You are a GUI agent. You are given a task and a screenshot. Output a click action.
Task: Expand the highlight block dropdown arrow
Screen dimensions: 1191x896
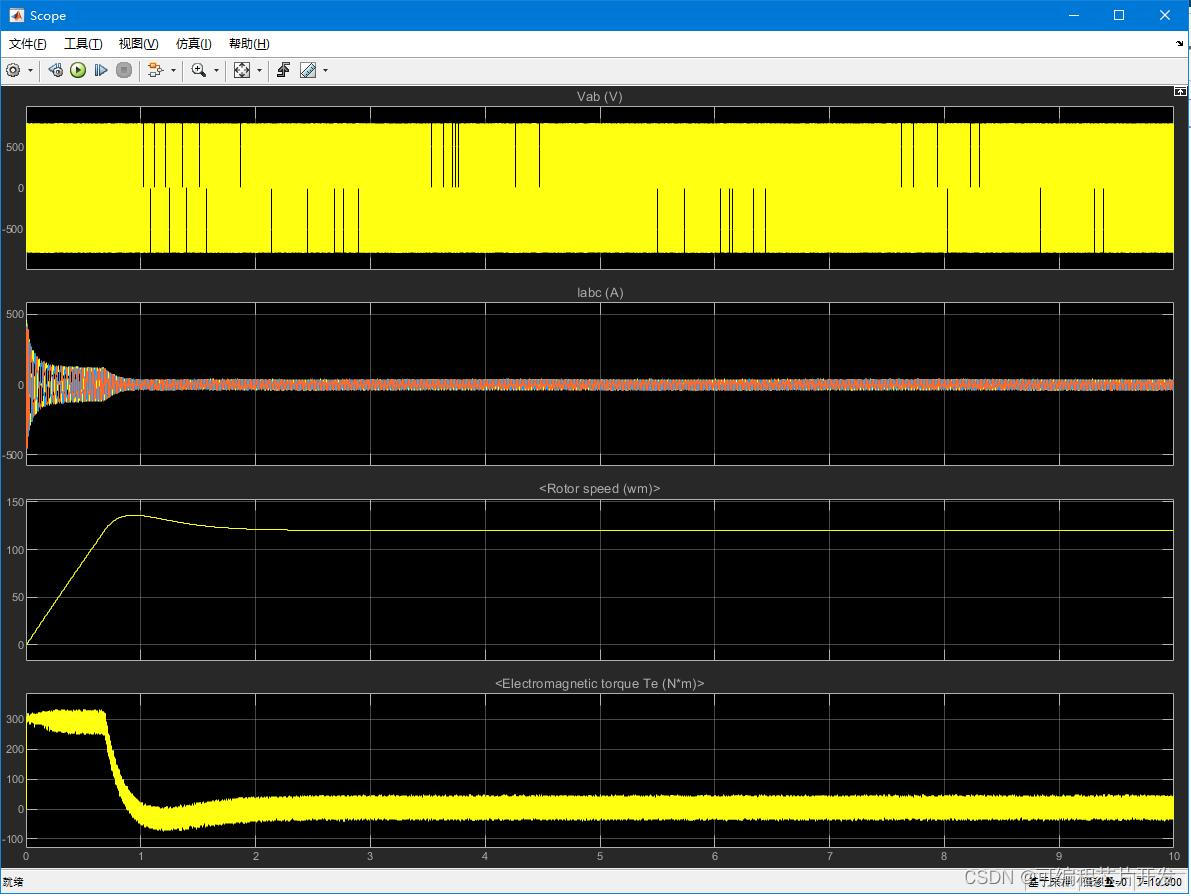click(x=173, y=71)
